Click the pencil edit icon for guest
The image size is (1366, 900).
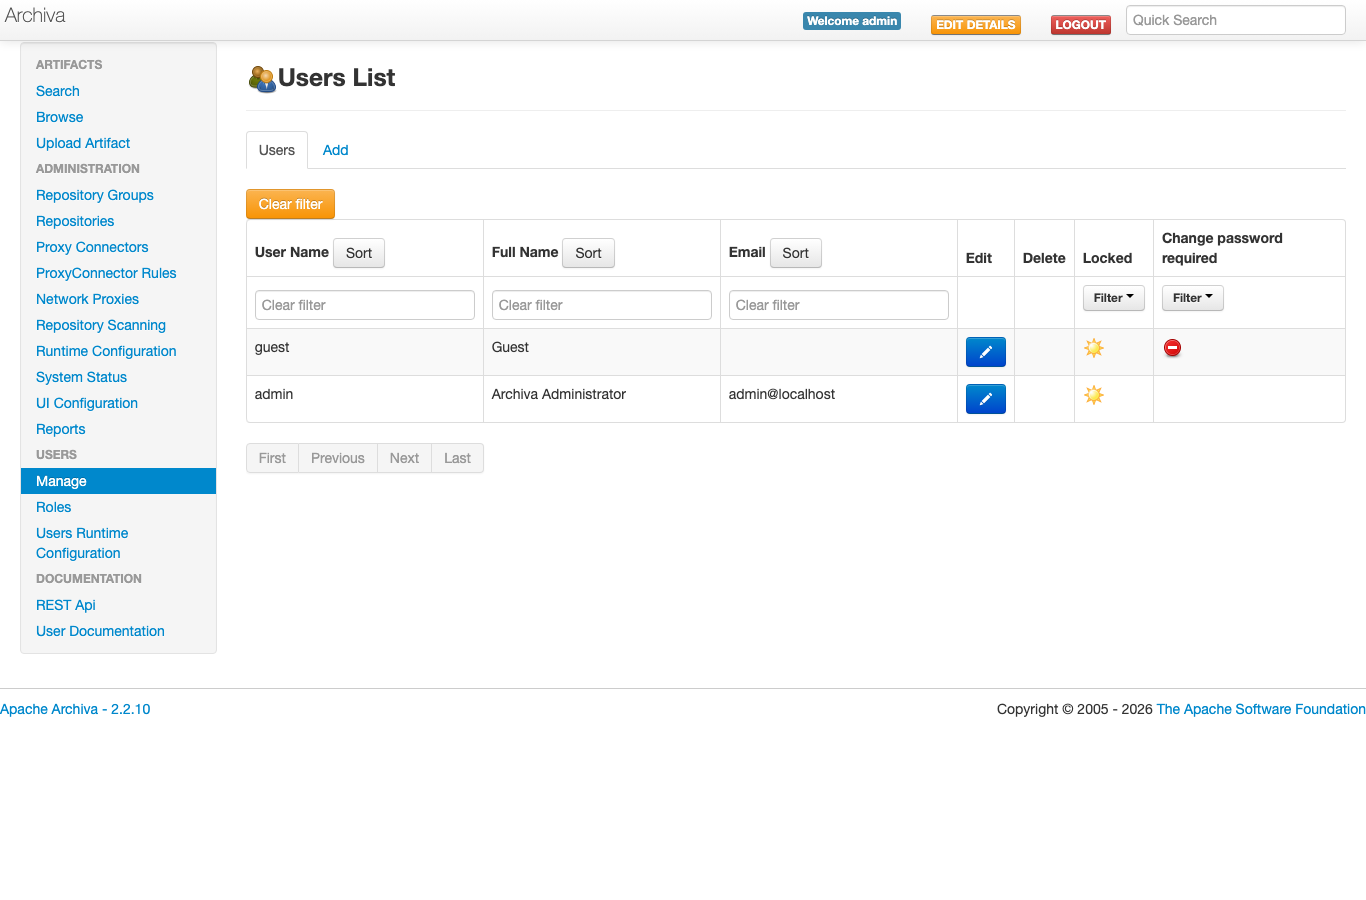coord(985,352)
